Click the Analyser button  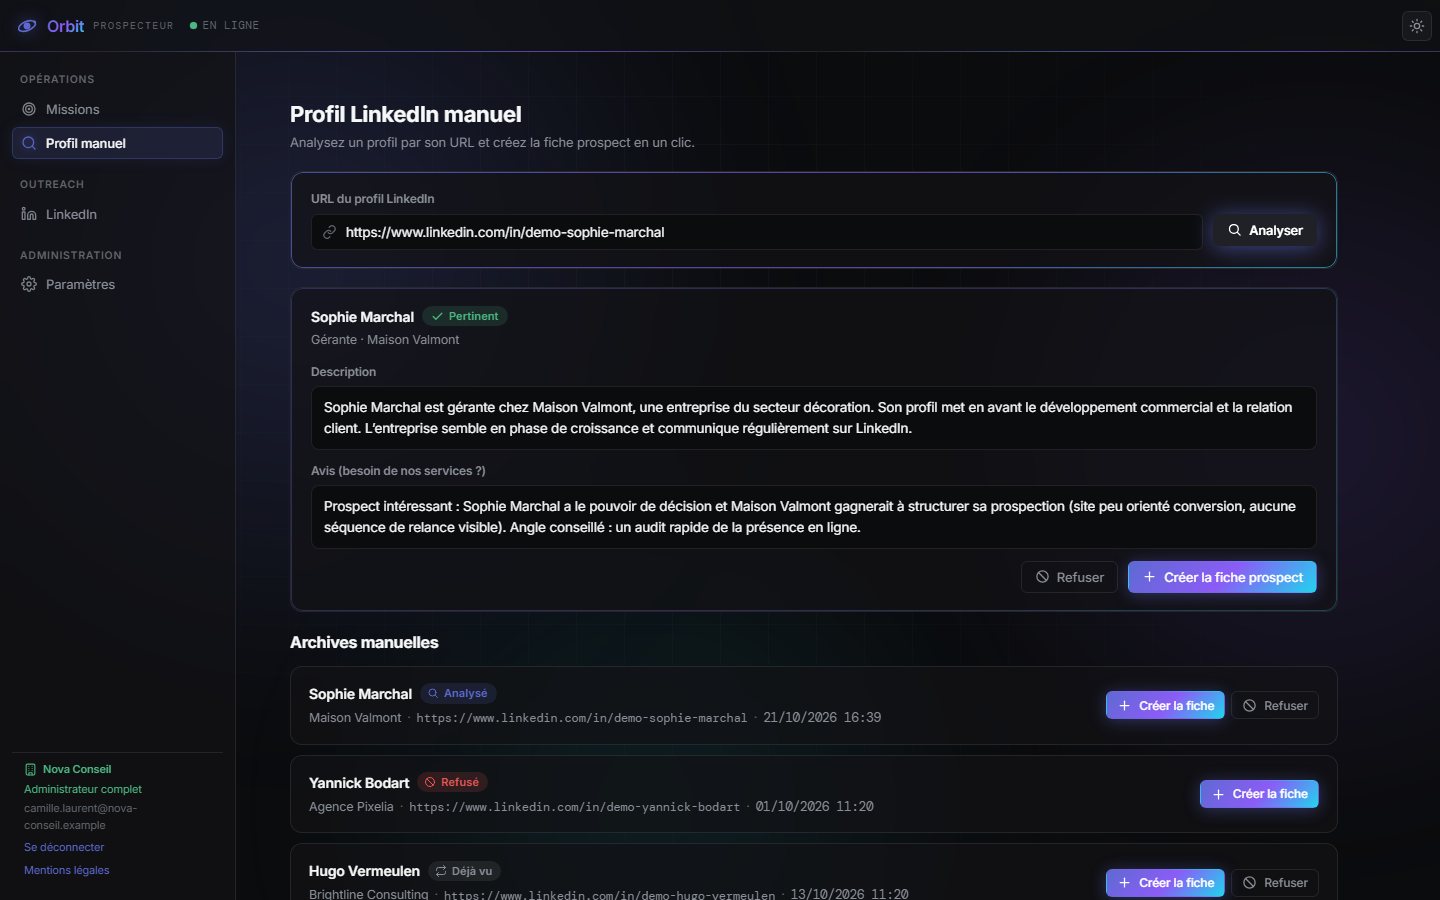tap(1265, 230)
